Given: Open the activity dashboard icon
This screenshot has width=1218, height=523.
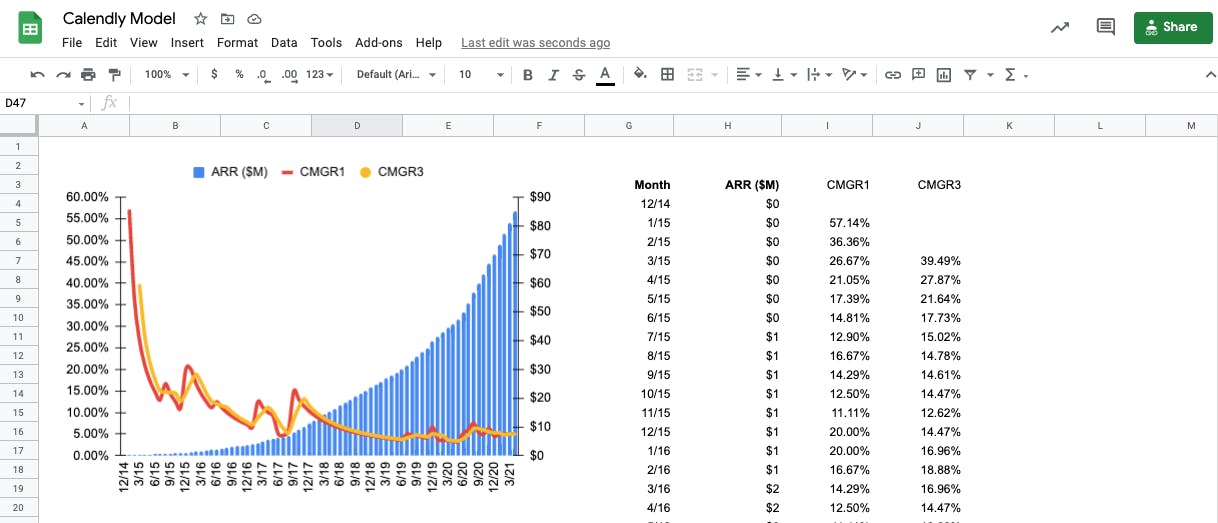Looking at the screenshot, I should coord(1060,27).
